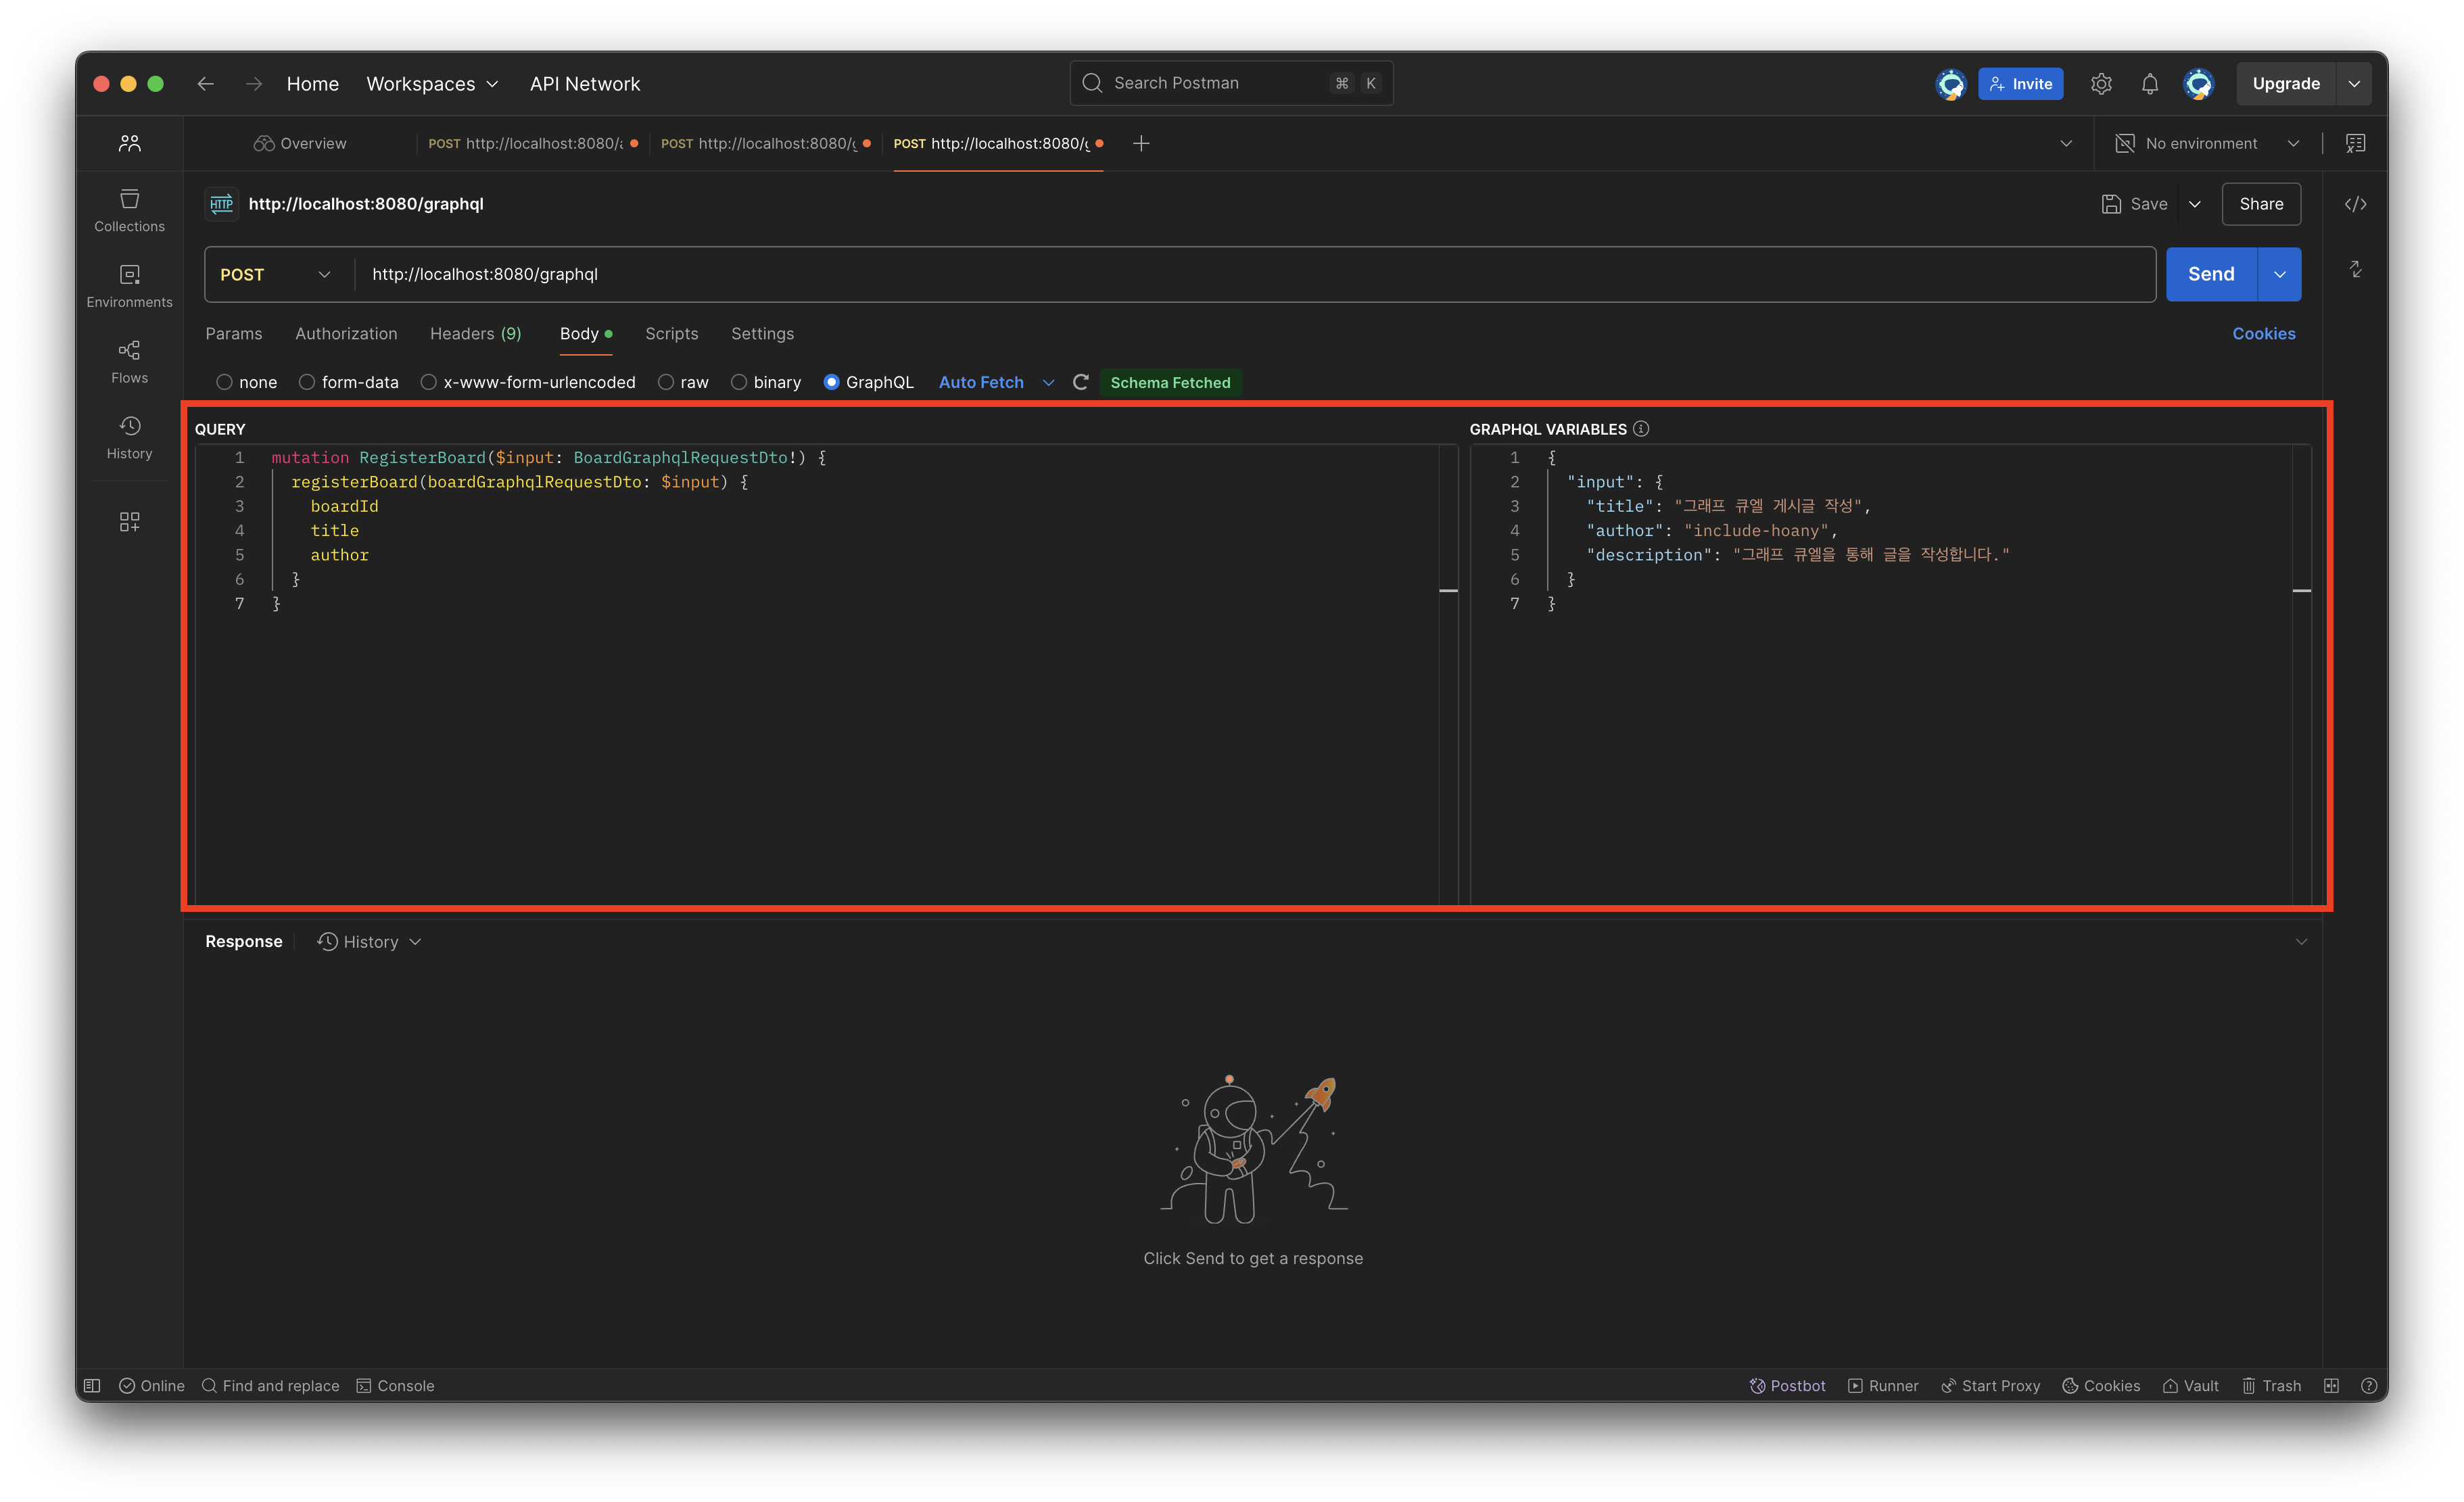Open the code snippet panel icon

[2355, 204]
